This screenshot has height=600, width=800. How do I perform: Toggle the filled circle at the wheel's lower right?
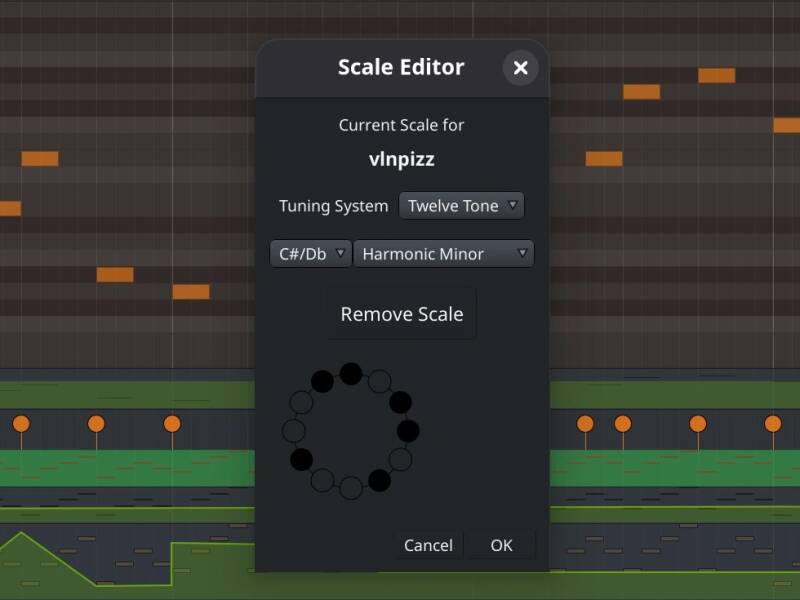tap(380, 480)
